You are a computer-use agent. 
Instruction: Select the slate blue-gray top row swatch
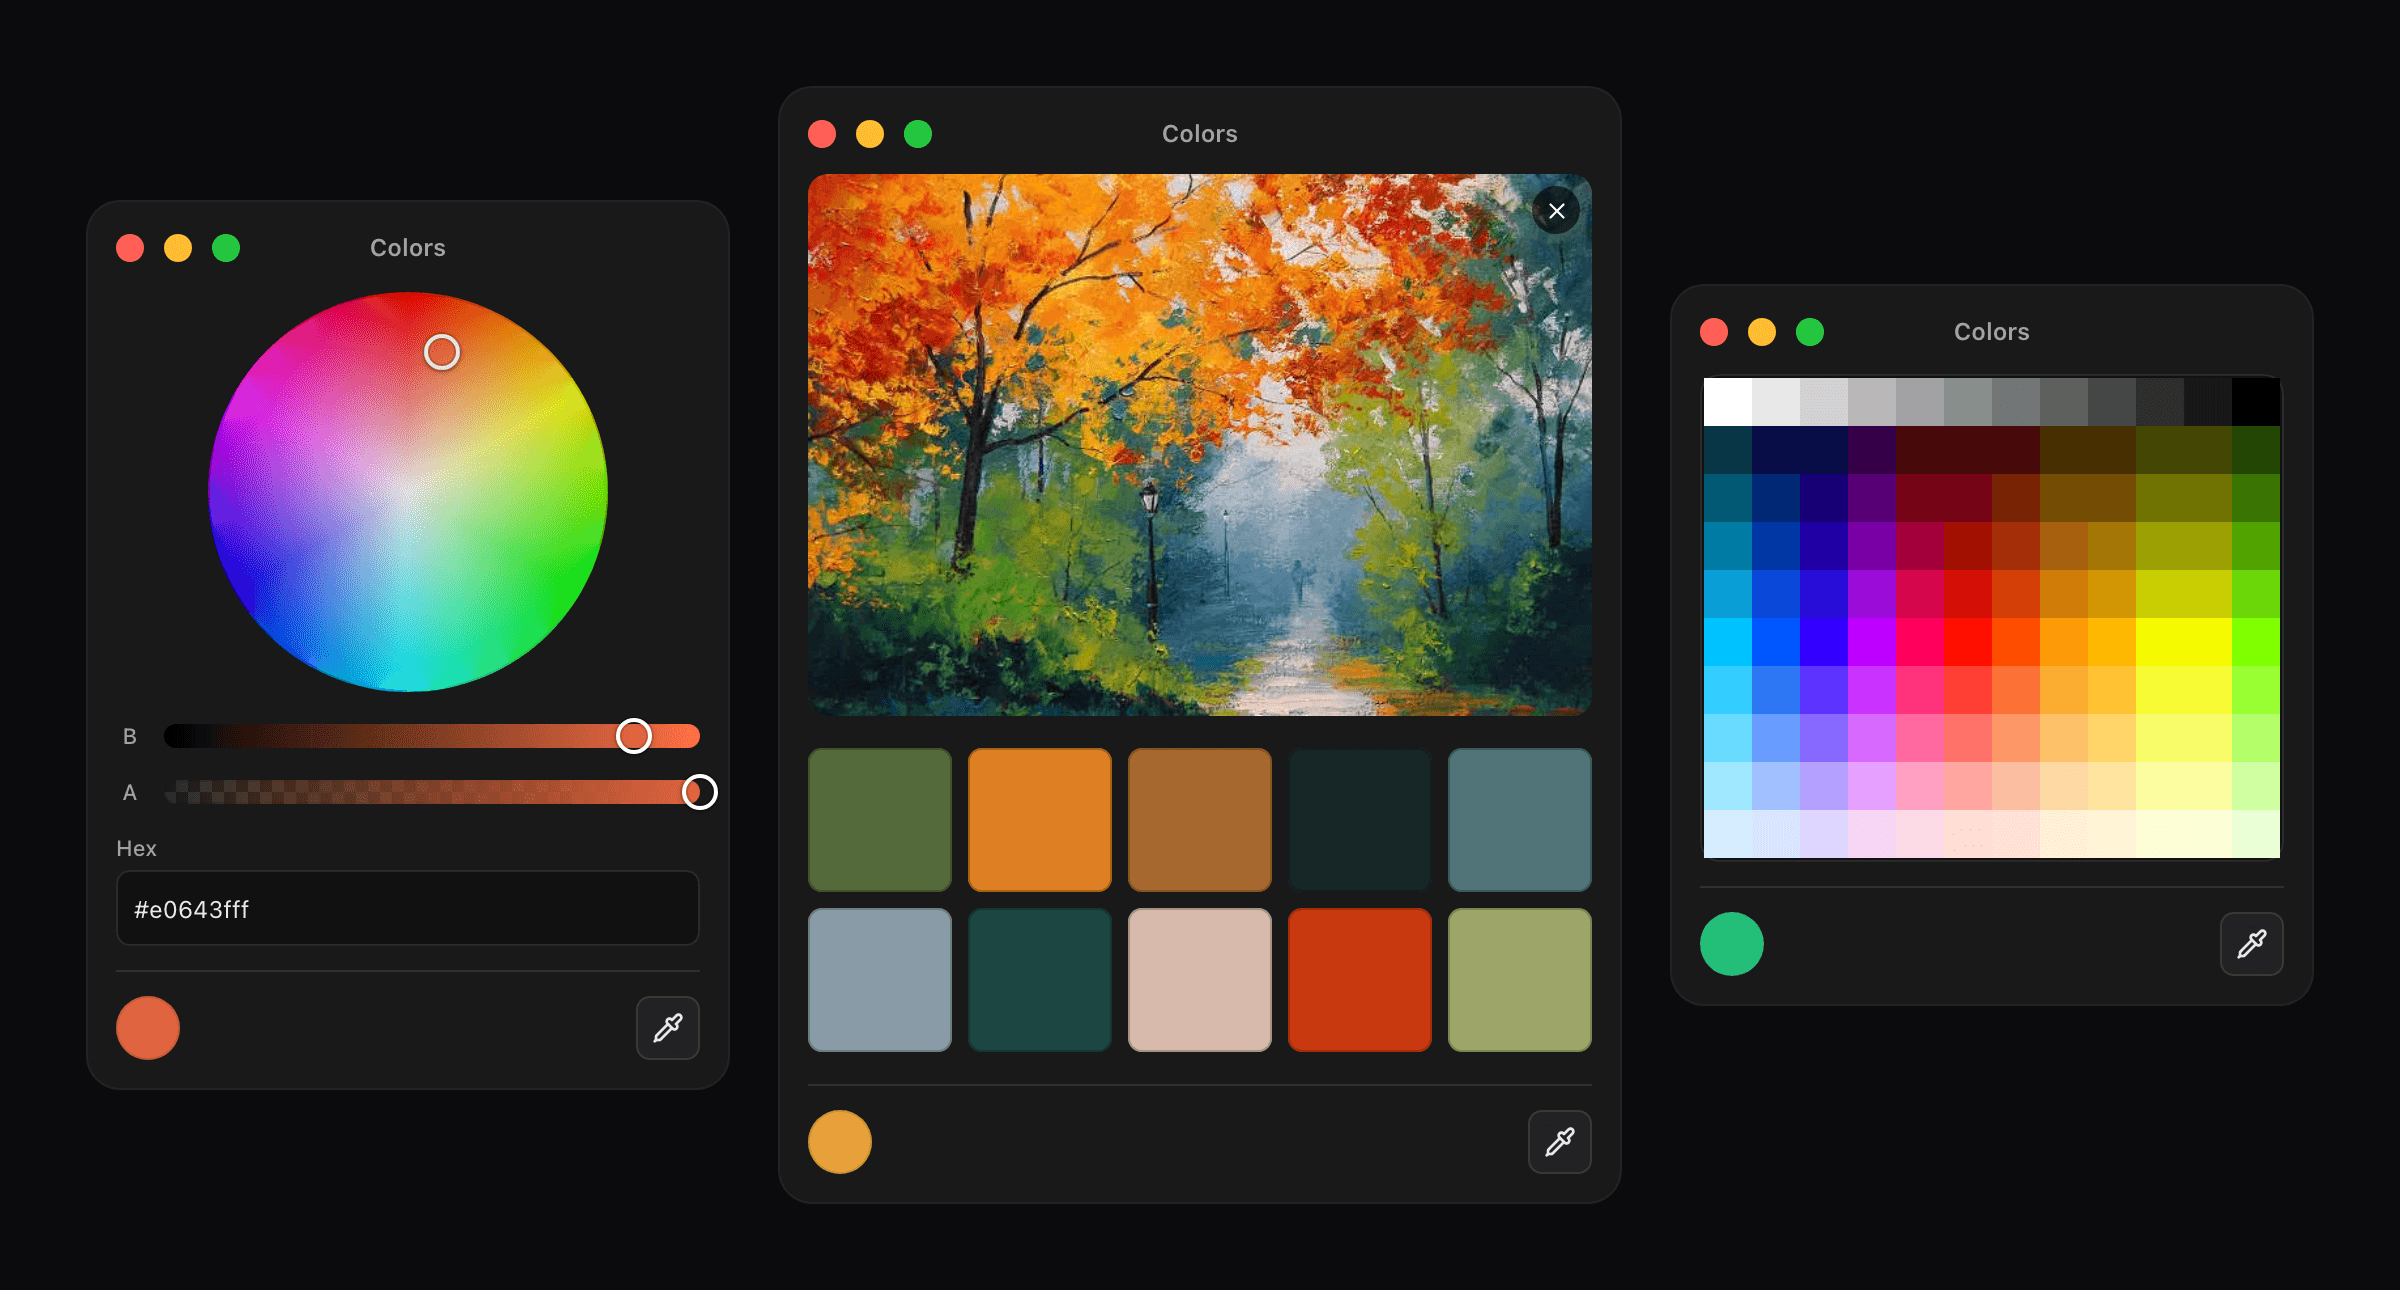click(x=1520, y=820)
